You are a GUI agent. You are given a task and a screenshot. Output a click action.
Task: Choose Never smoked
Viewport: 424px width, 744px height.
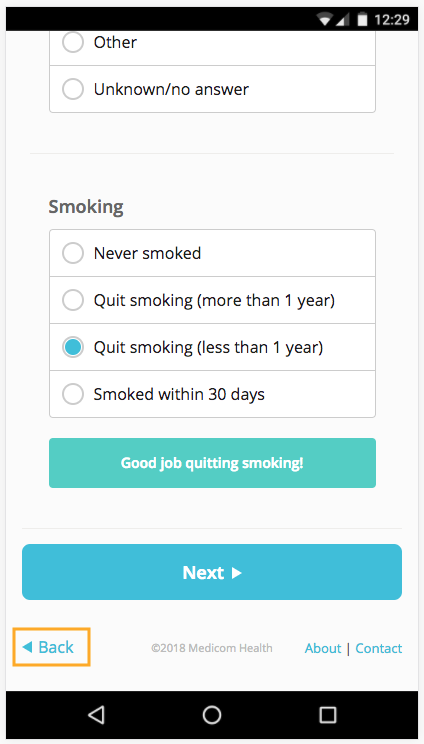click(212, 253)
